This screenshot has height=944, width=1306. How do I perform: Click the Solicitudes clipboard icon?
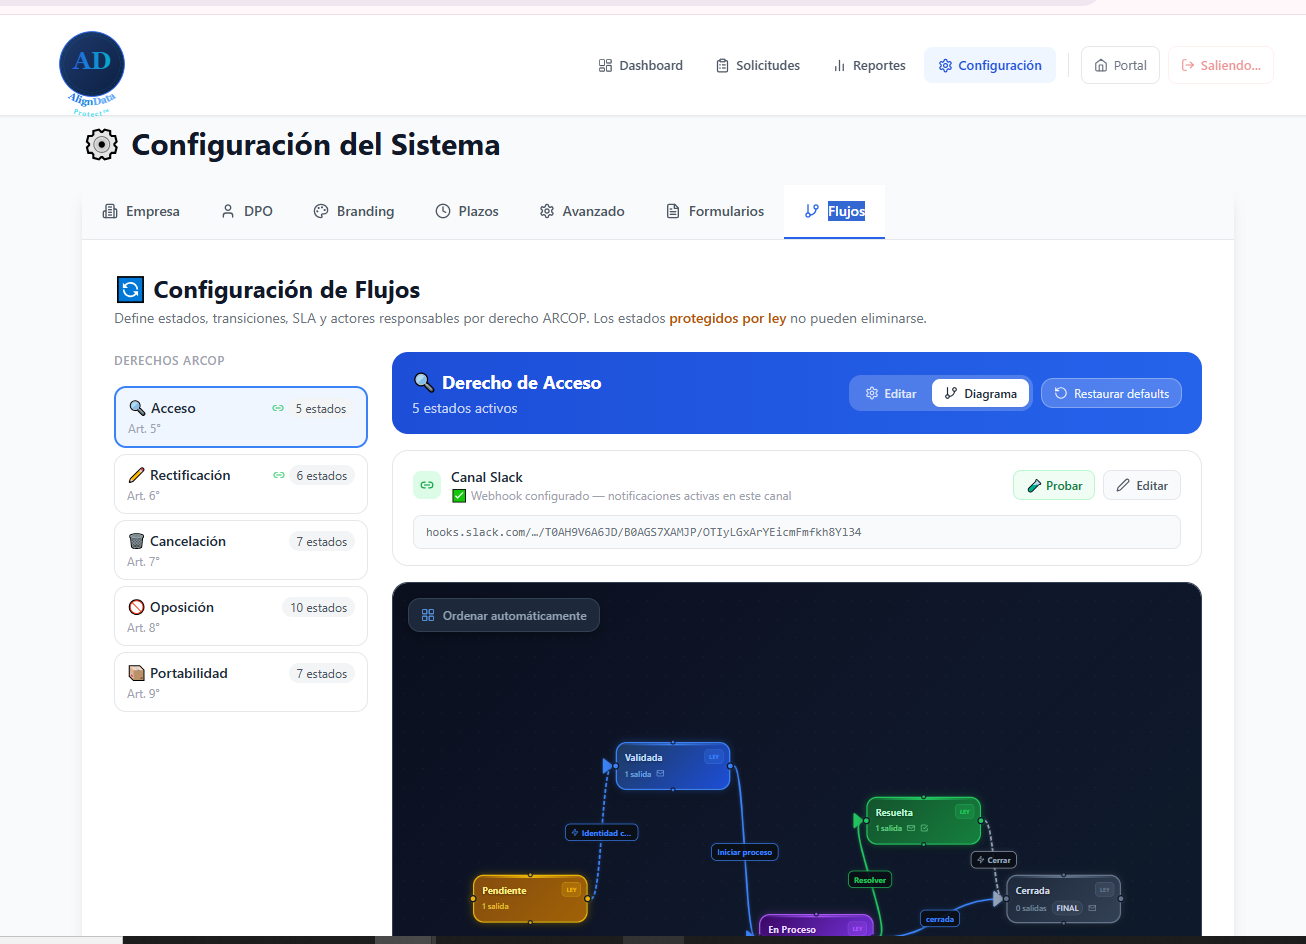tap(722, 65)
